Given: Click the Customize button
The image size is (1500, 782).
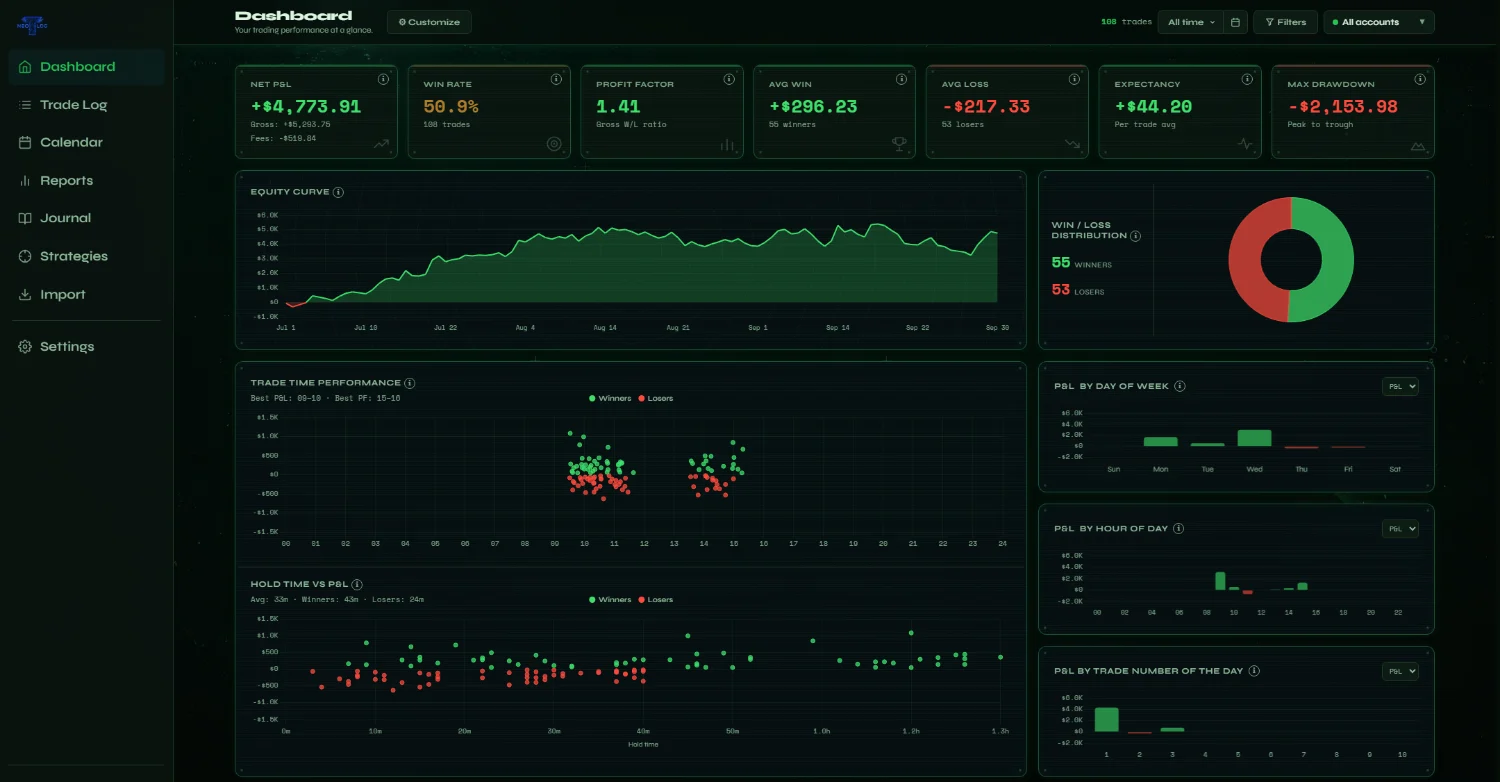Looking at the screenshot, I should point(429,22).
